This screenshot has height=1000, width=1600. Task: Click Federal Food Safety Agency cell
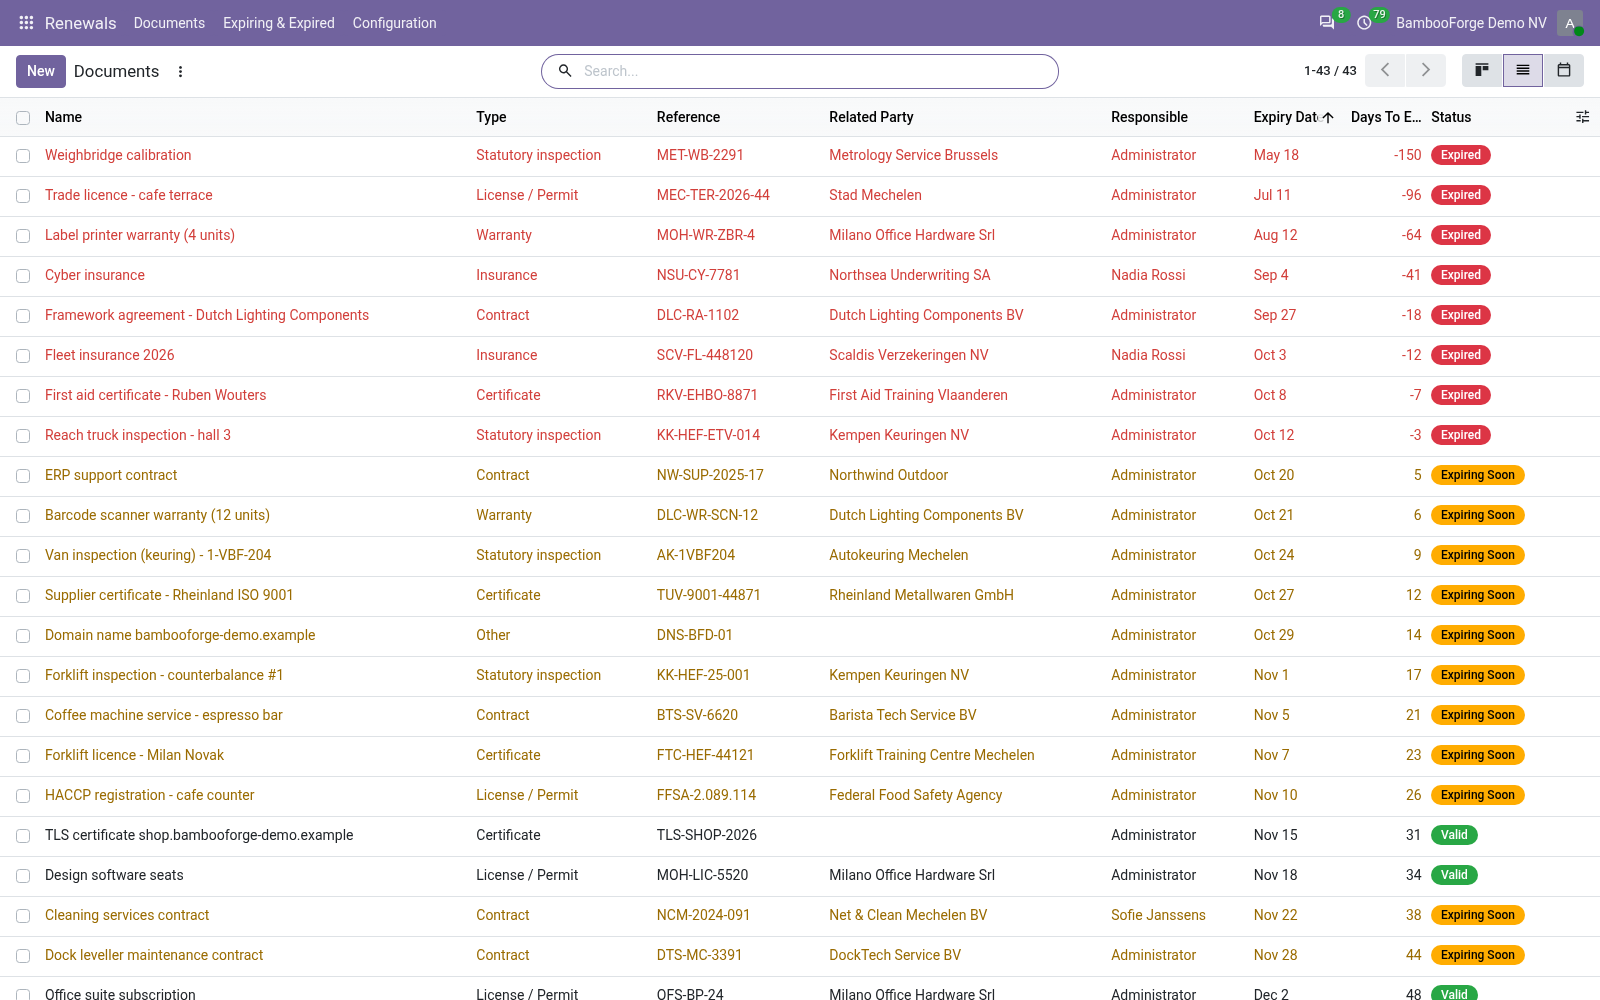[915, 795]
